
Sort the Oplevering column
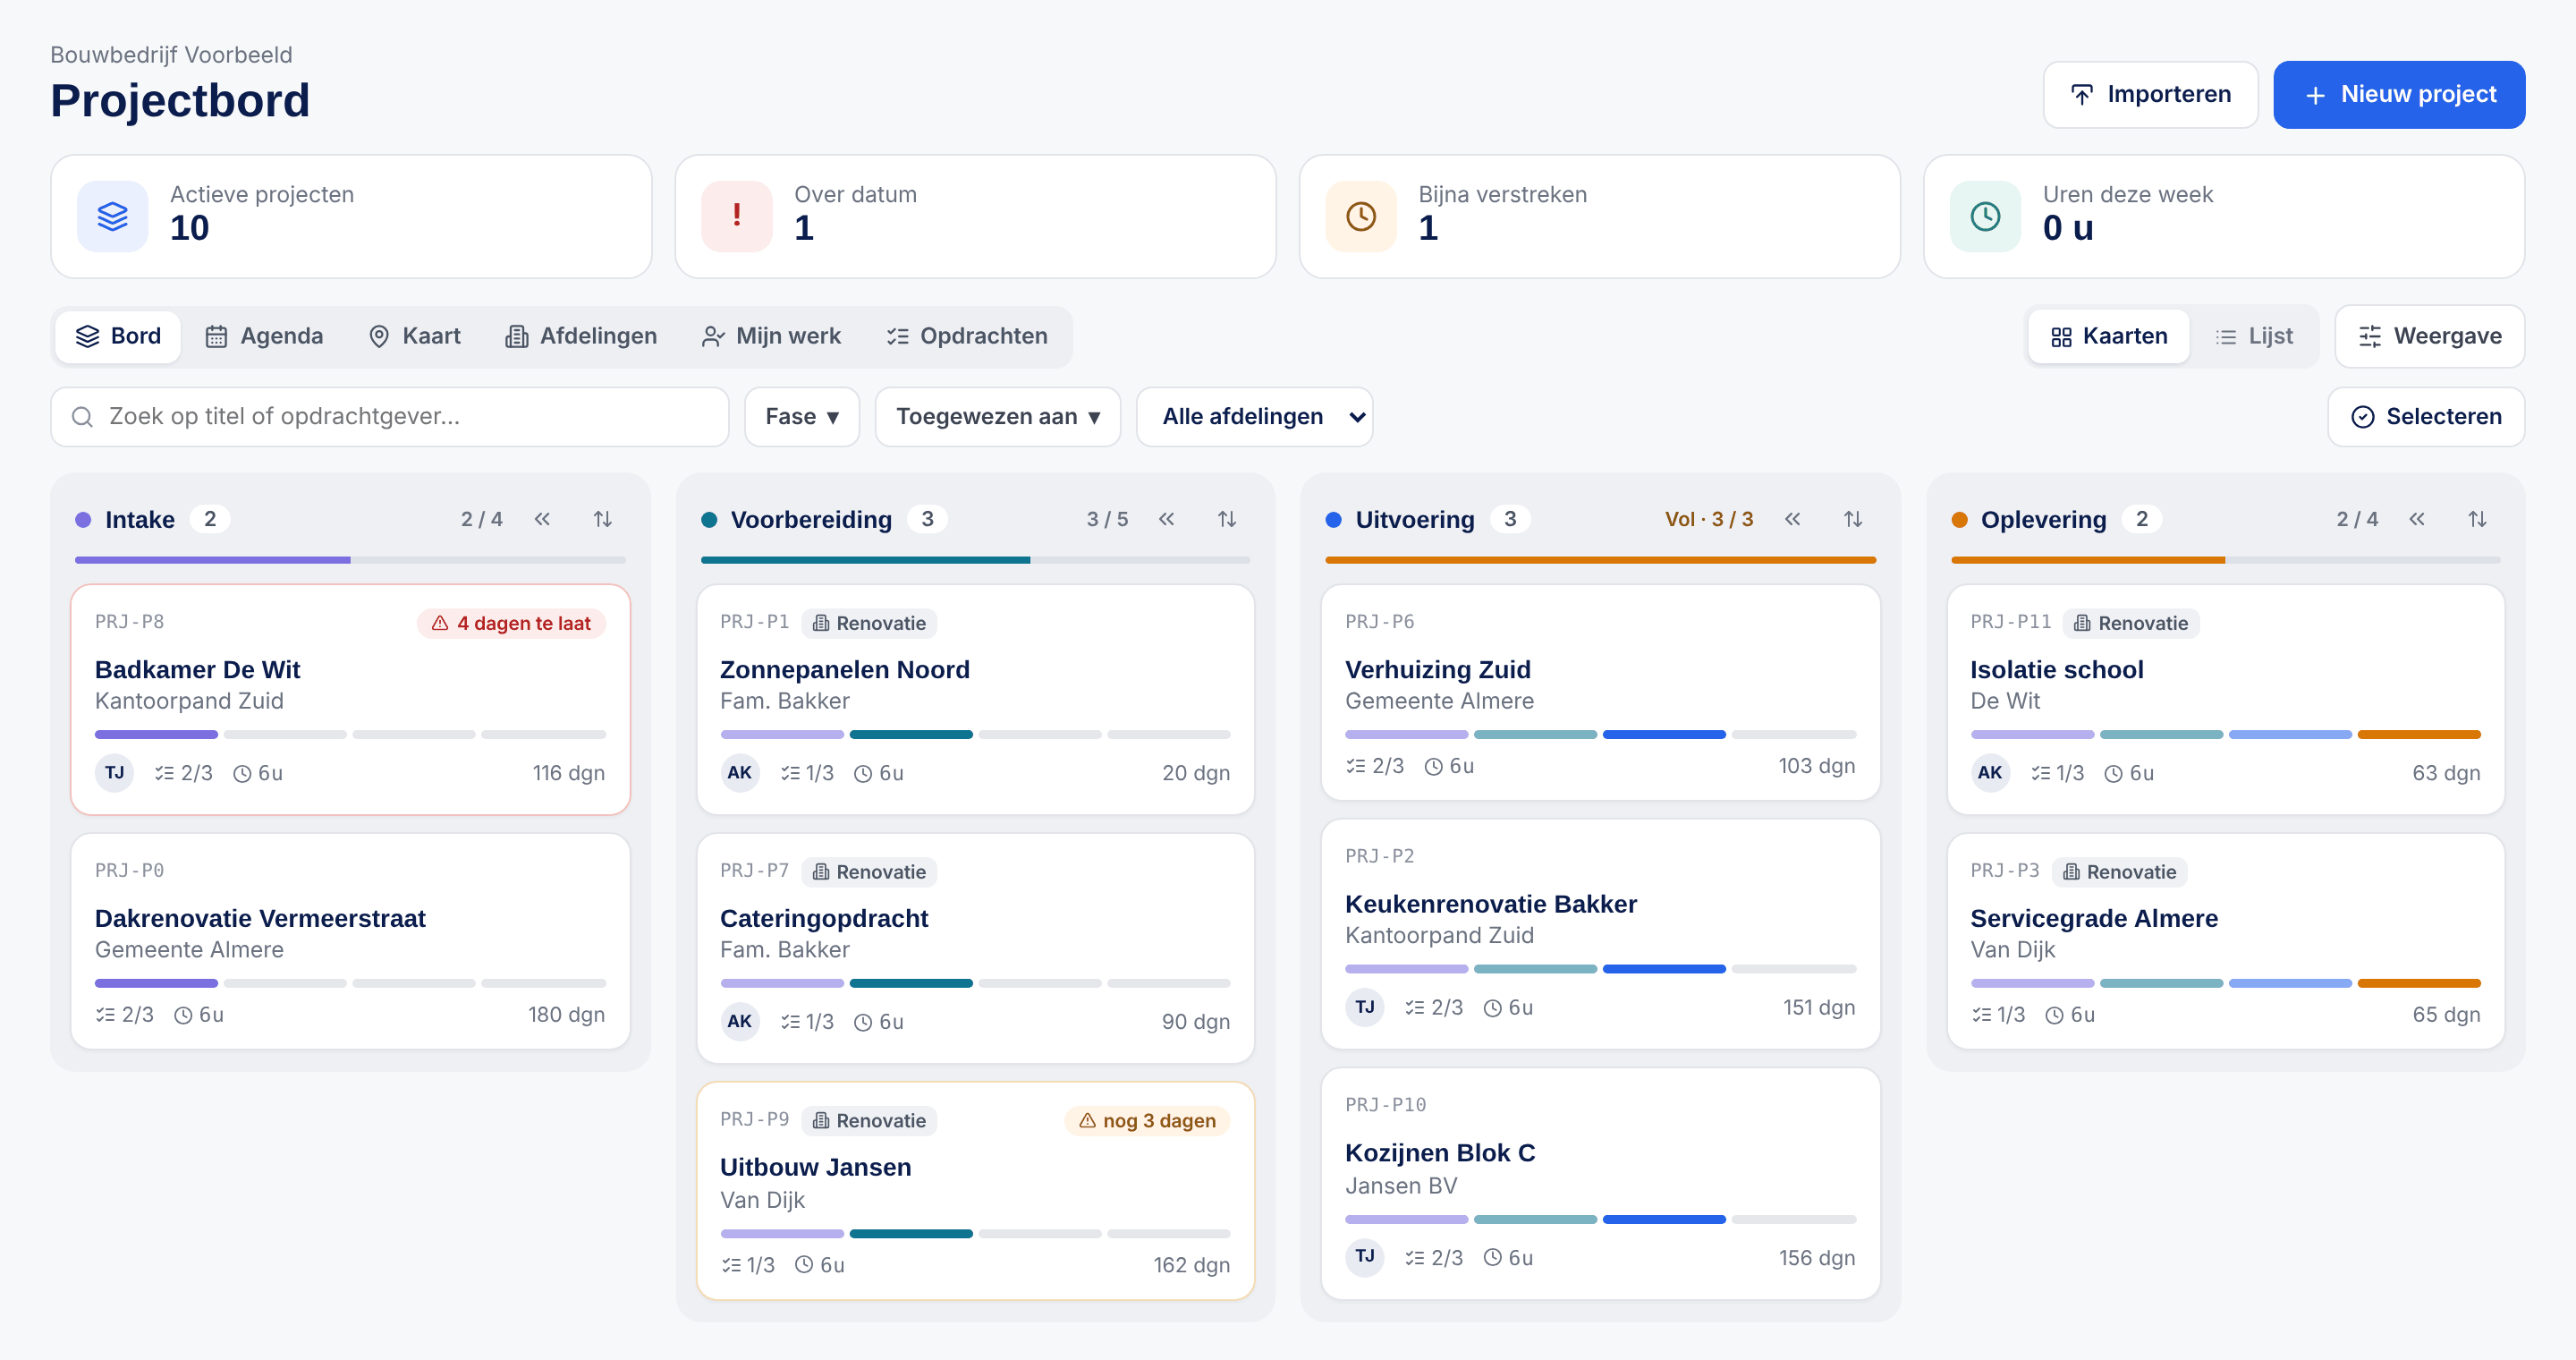coord(2477,519)
